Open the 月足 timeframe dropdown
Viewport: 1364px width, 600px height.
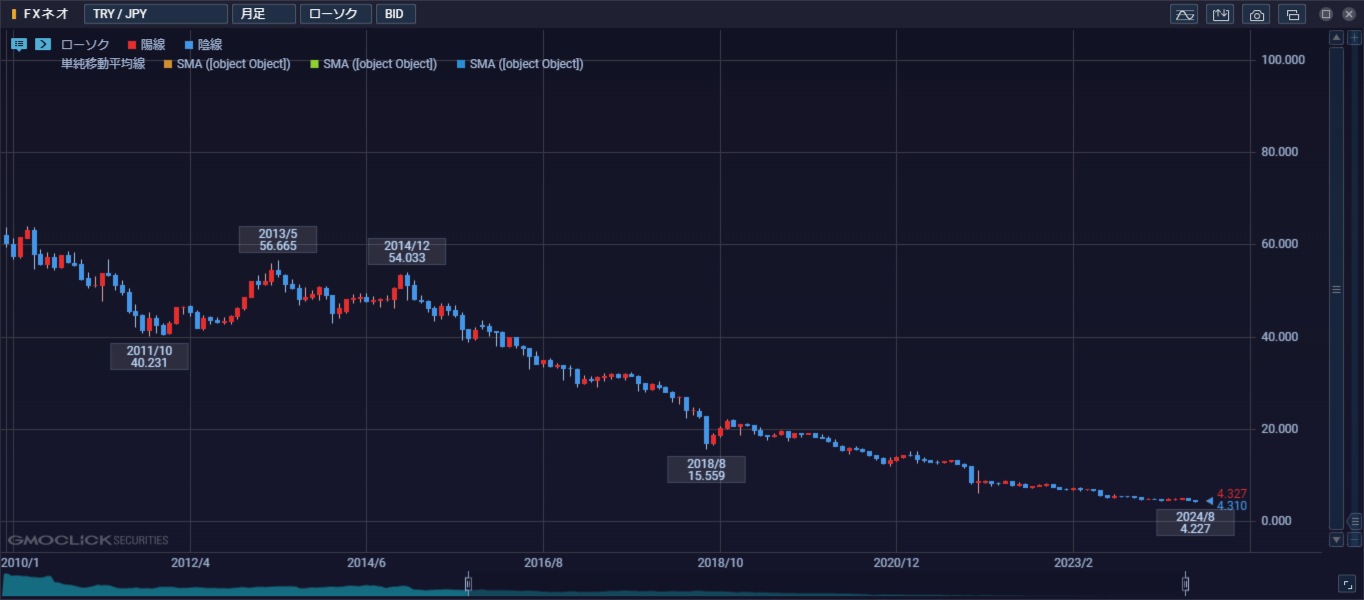coord(263,14)
